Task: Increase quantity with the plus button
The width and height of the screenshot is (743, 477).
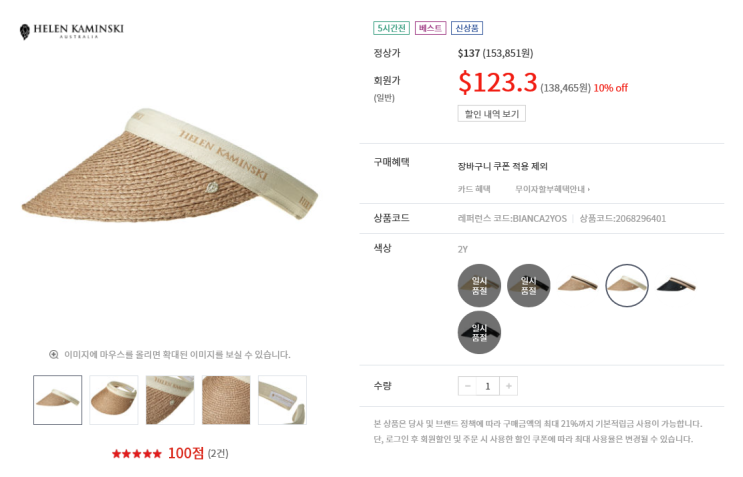Action: point(508,386)
